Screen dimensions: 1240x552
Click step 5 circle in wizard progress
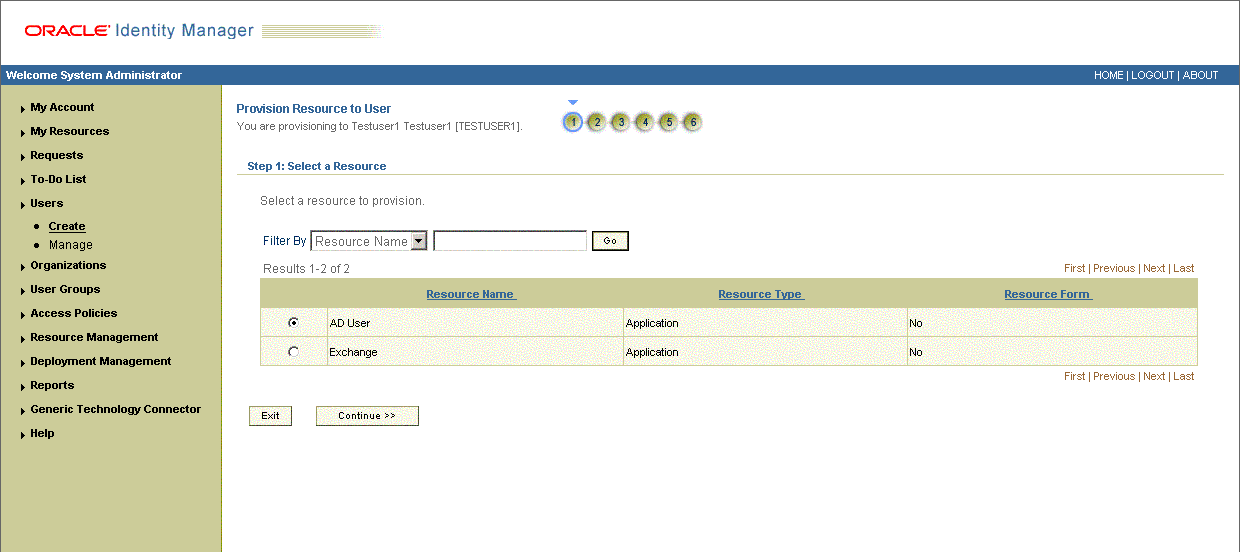pyautogui.click(x=669, y=123)
